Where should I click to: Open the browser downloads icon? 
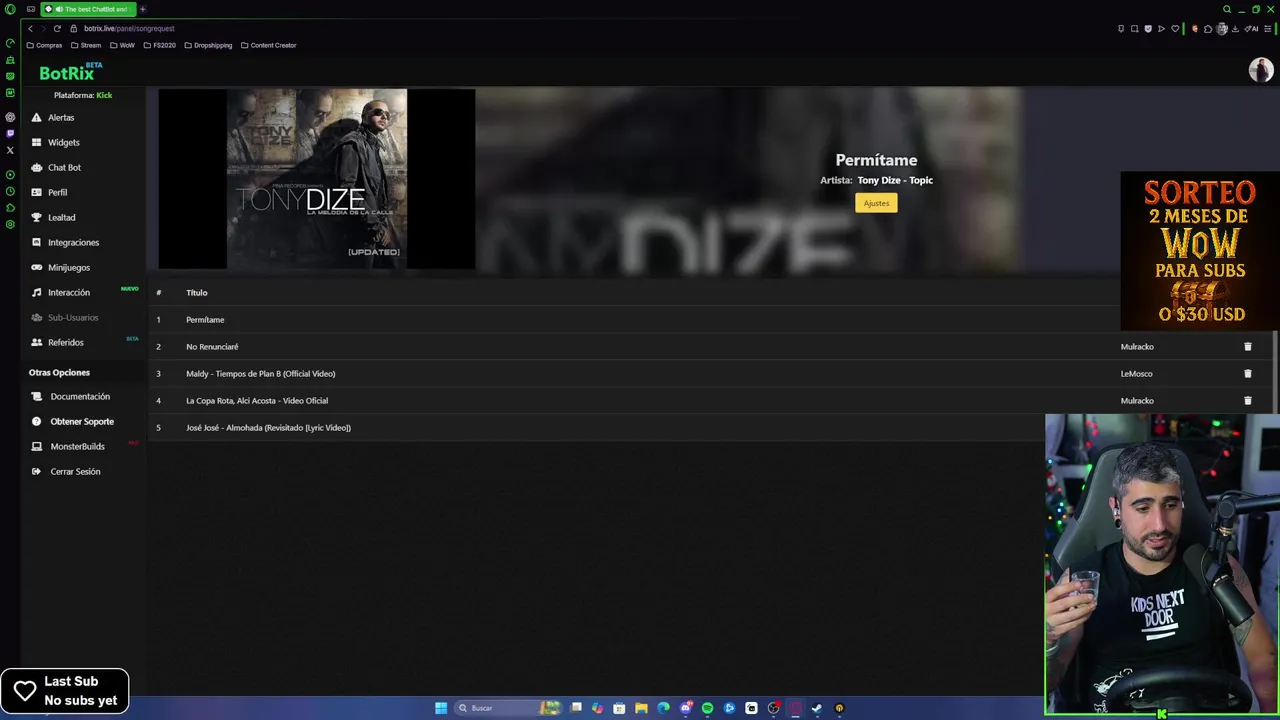pos(1235,28)
